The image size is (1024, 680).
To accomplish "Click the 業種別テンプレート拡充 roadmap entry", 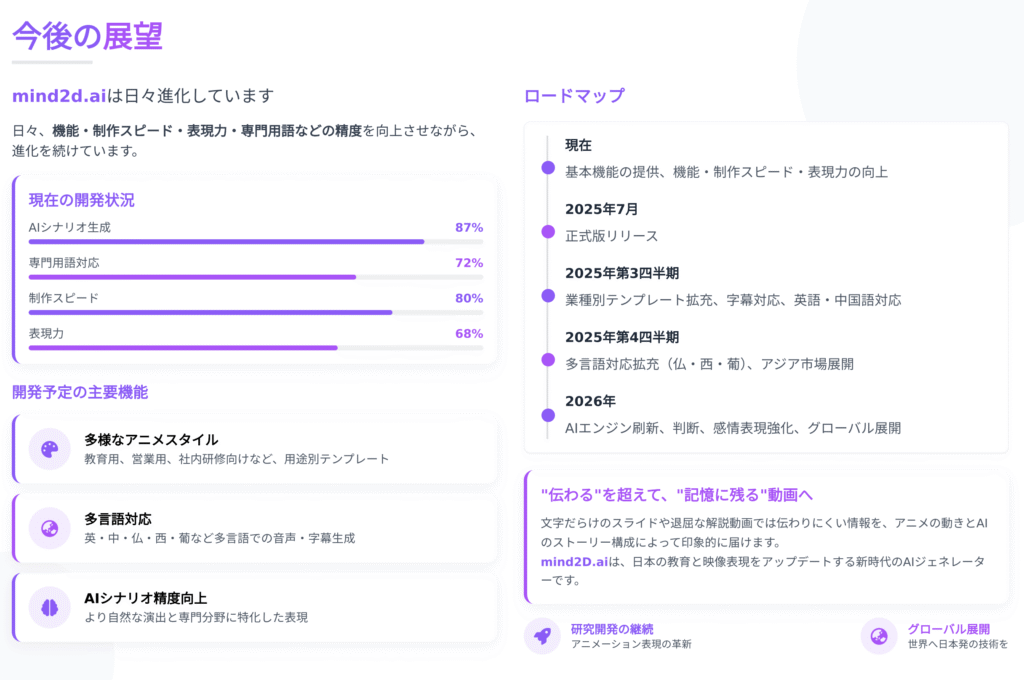I will click(733, 300).
